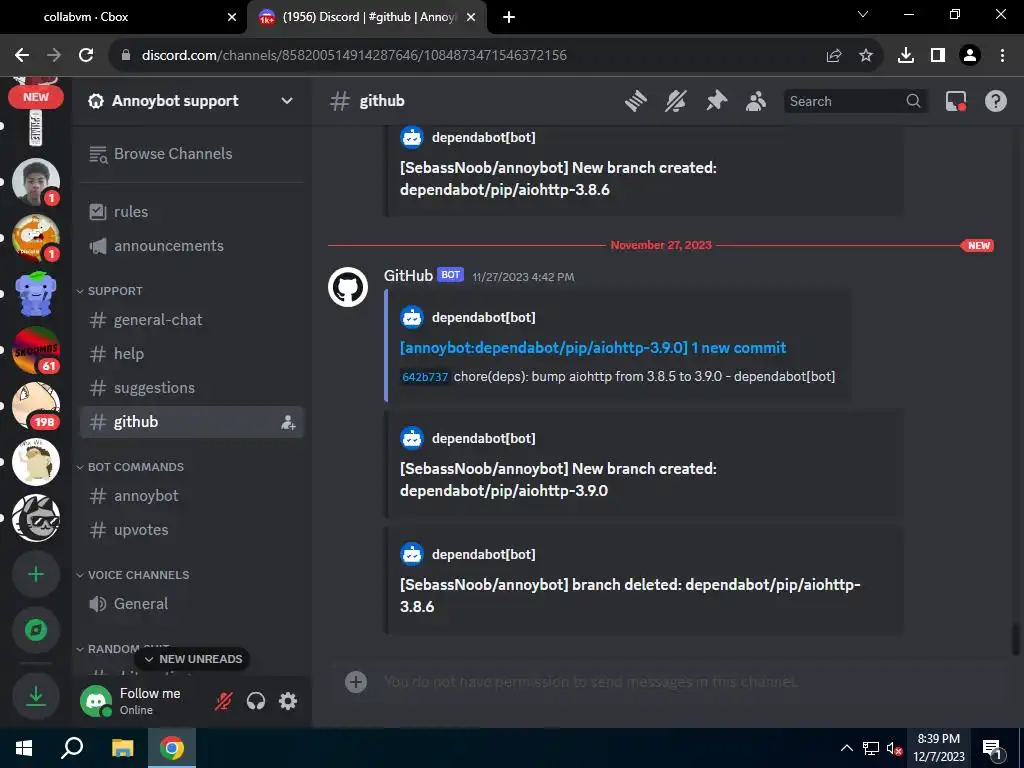Click the NEW UNREADS jump button
1024x768 pixels.
click(x=193, y=660)
